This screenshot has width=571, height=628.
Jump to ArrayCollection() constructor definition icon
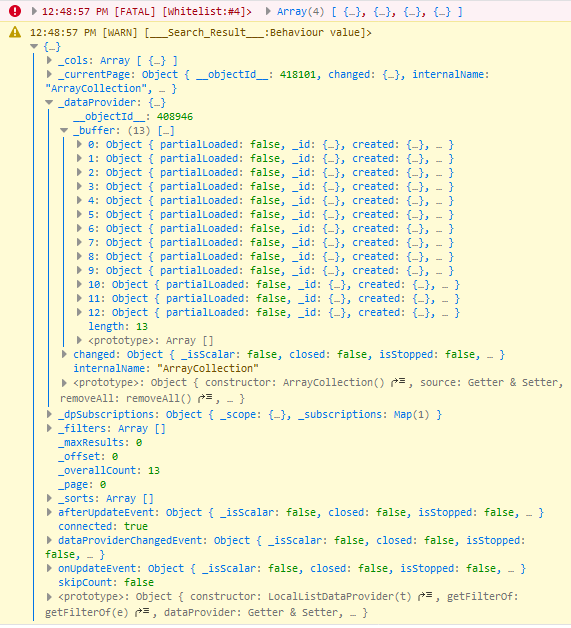[398, 382]
